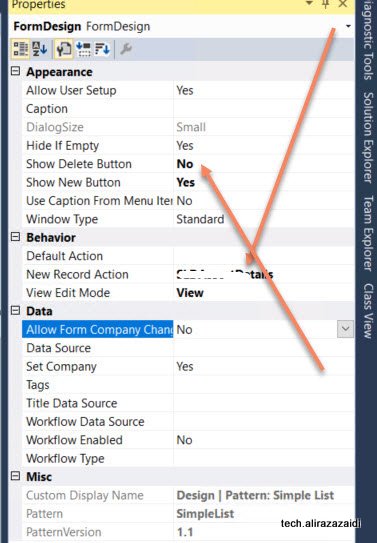This screenshot has width=377, height=543.
Task: Click the Caption value field
Action: pyautogui.click(x=263, y=109)
